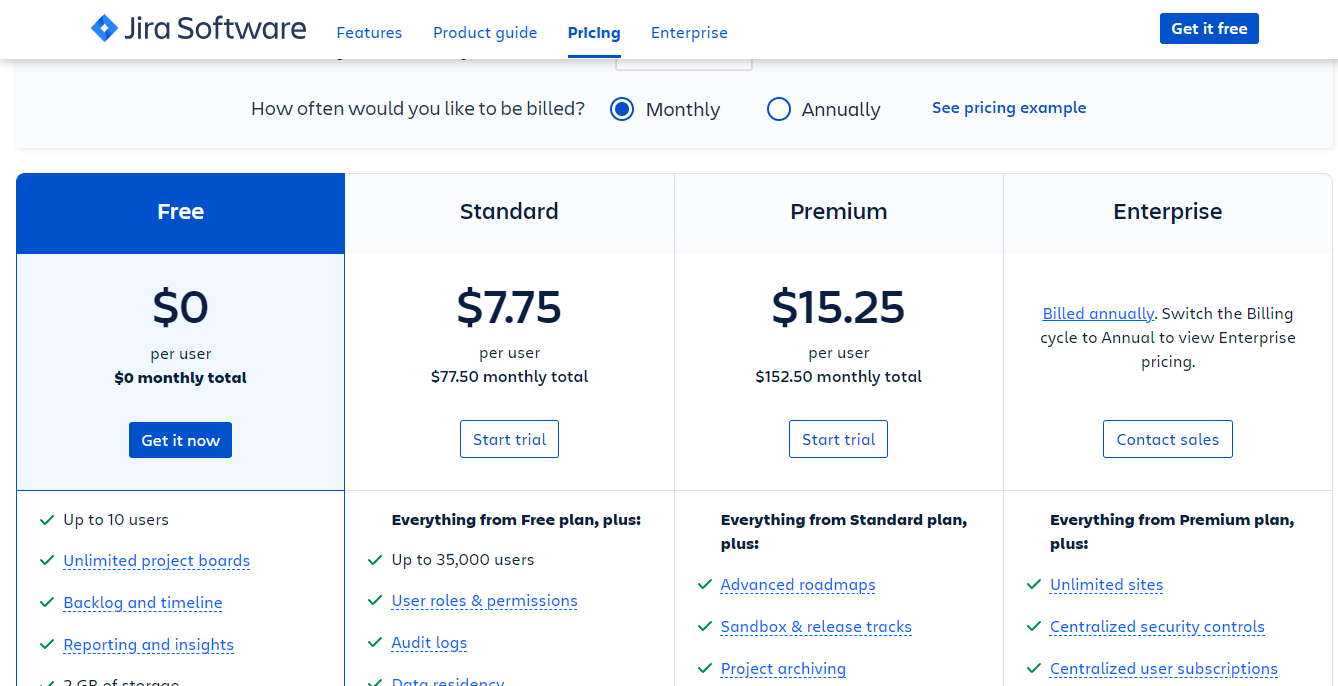This screenshot has height=686, width=1338.
Task: Select the Annually billing radio button
Action: (779, 109)
